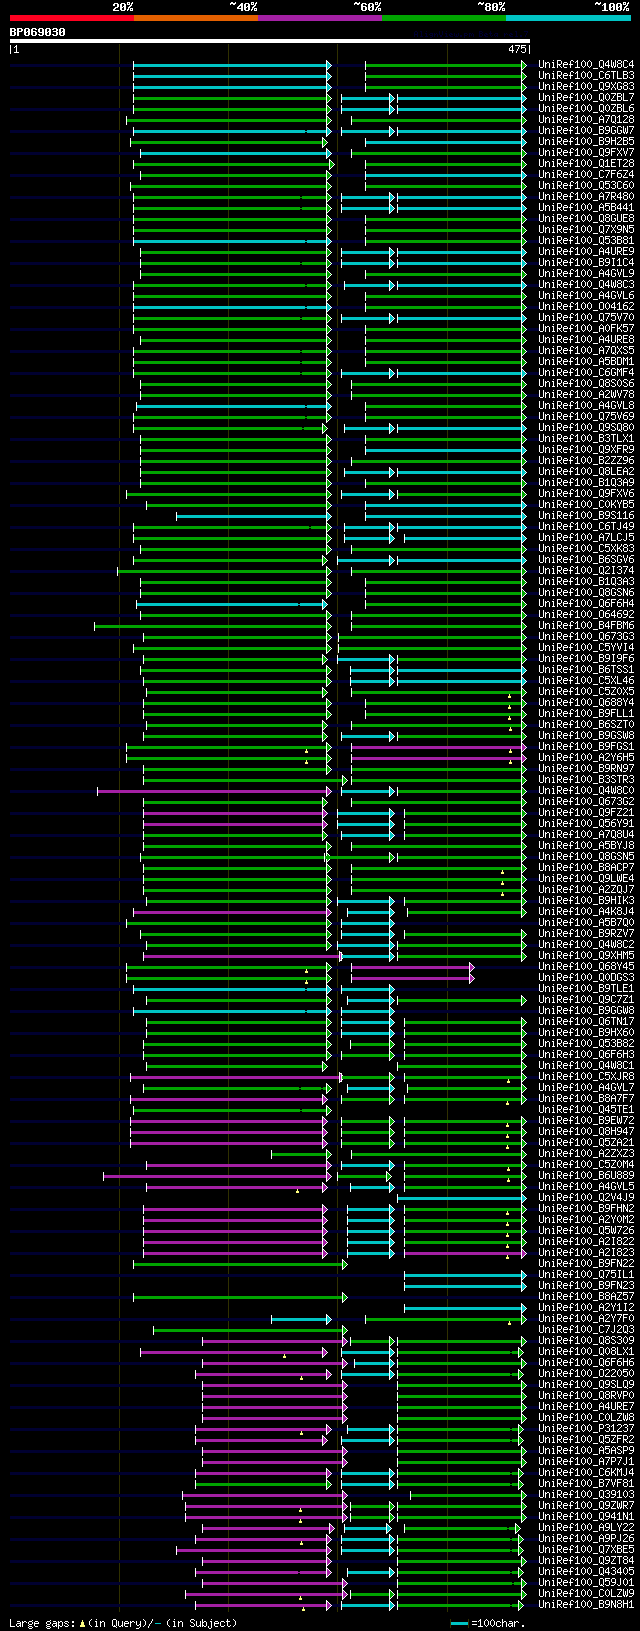
Task: Pick row label UniRef100_Q688Y4
Action: coord(586,702)
